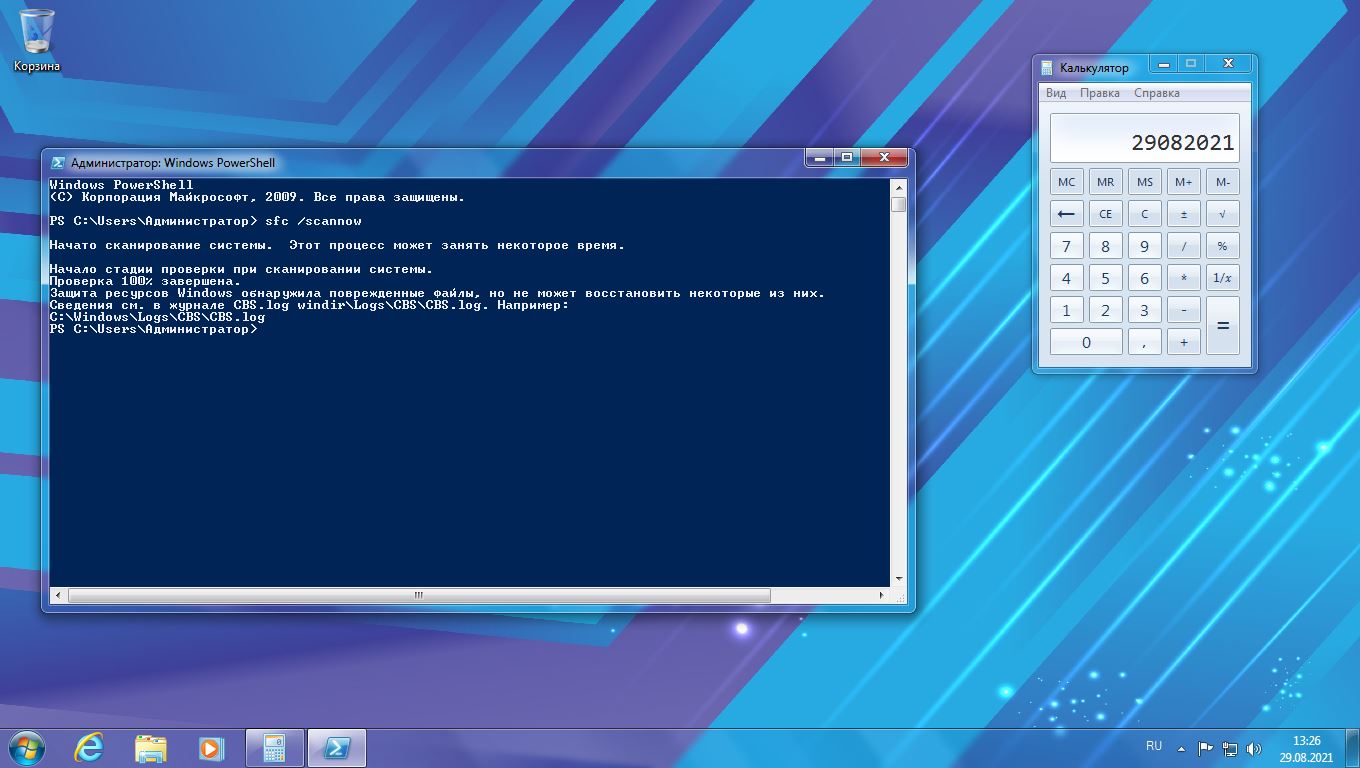Open the Правка menu in Calculator
Screen dimensions: 1360x768
tap(1100, 93)
